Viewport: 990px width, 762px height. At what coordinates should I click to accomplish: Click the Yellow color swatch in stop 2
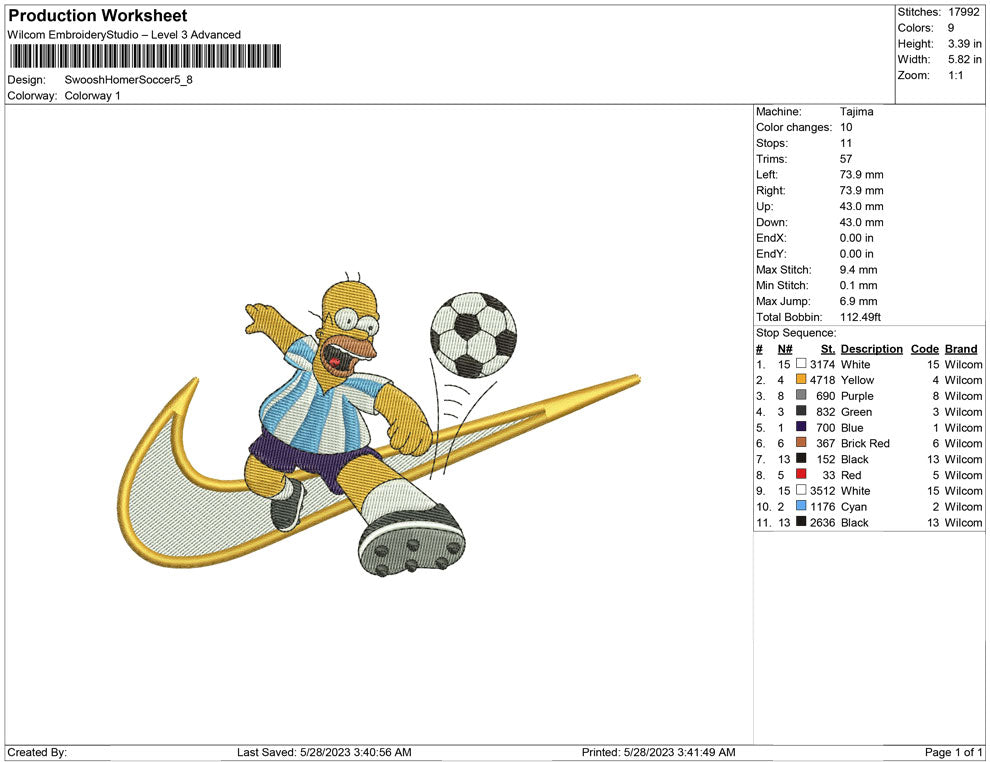[801, 379]
